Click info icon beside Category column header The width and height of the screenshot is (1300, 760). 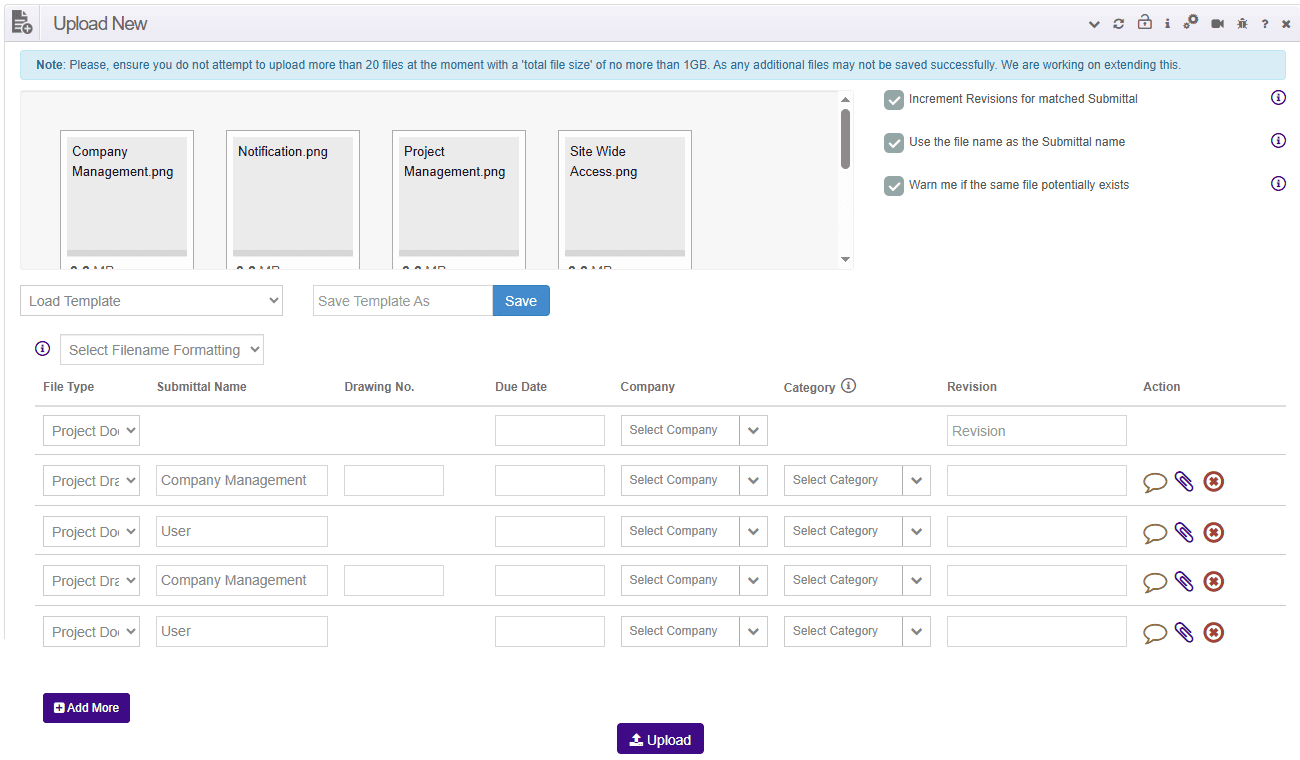tap(848, 386)
